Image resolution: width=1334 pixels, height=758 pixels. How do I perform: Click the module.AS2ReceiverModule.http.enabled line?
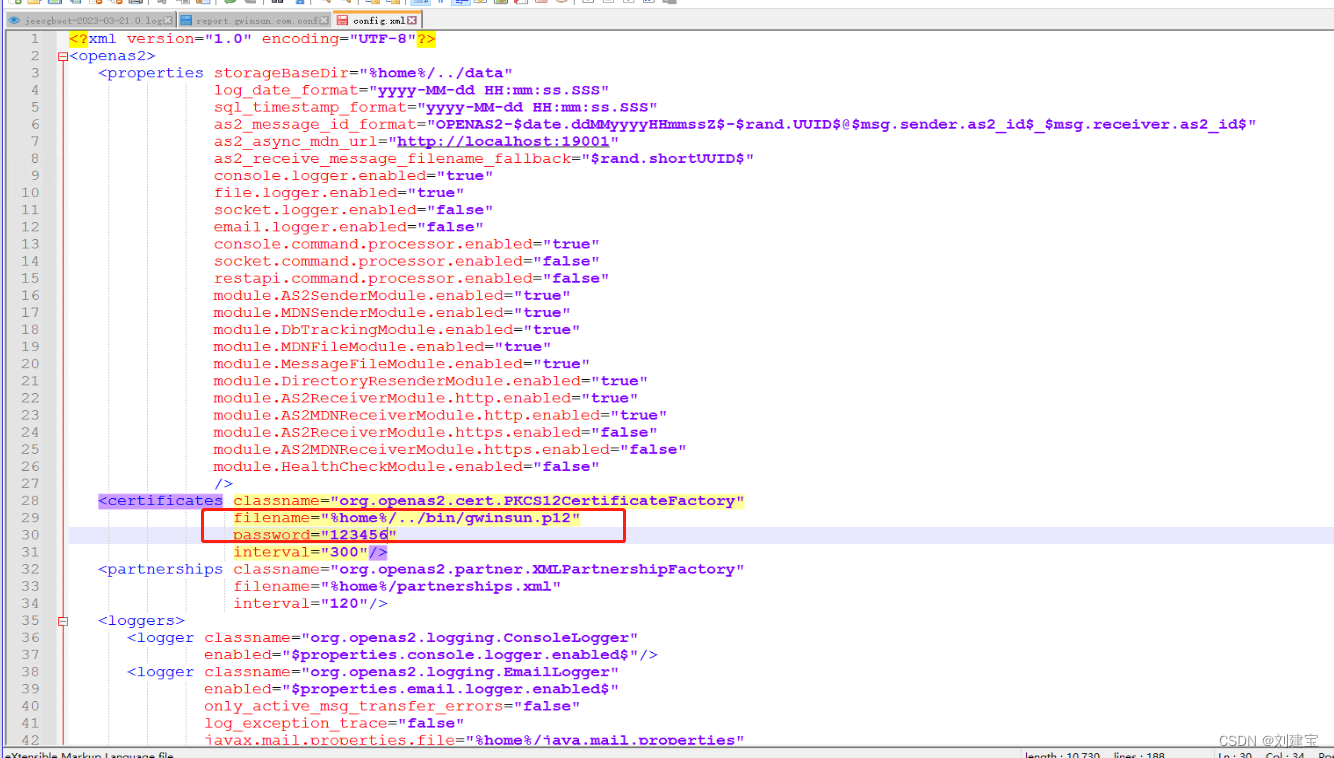pos(426,398)
